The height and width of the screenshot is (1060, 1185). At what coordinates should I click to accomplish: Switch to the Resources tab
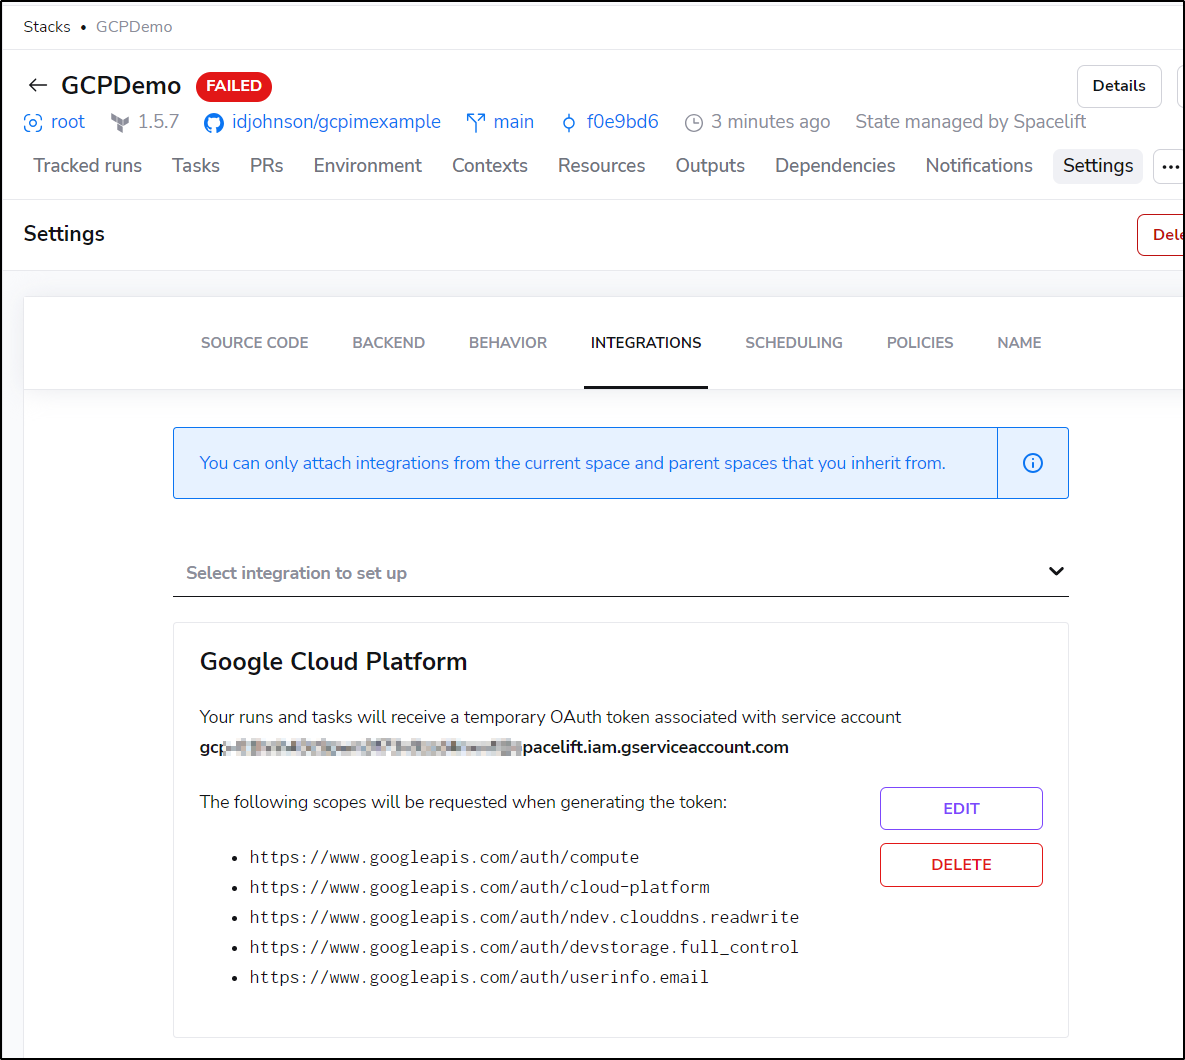pos(602,165)
